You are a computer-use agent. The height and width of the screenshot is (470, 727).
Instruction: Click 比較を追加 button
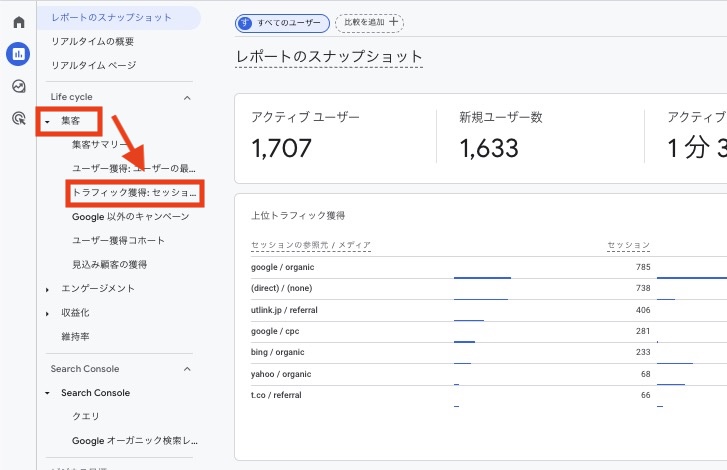pos(370,22)
